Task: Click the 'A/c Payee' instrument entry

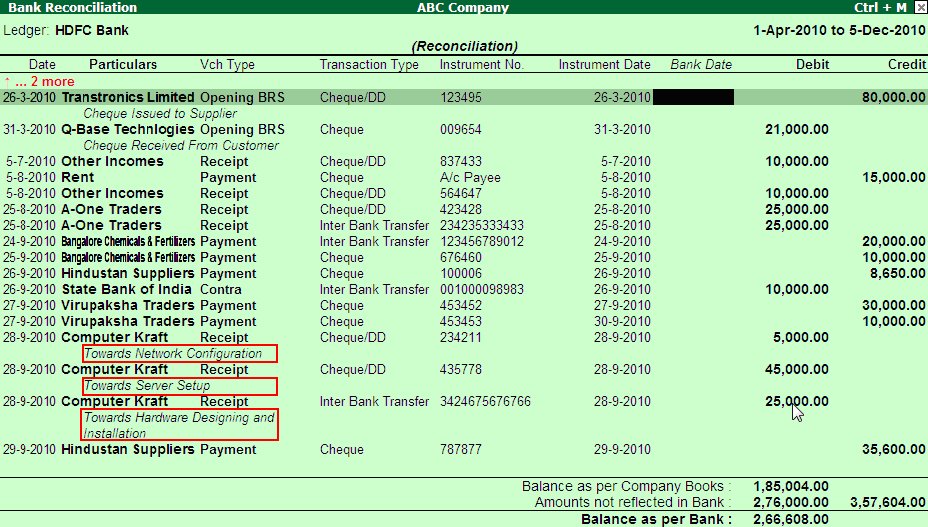Action: (x=470, y=177)
